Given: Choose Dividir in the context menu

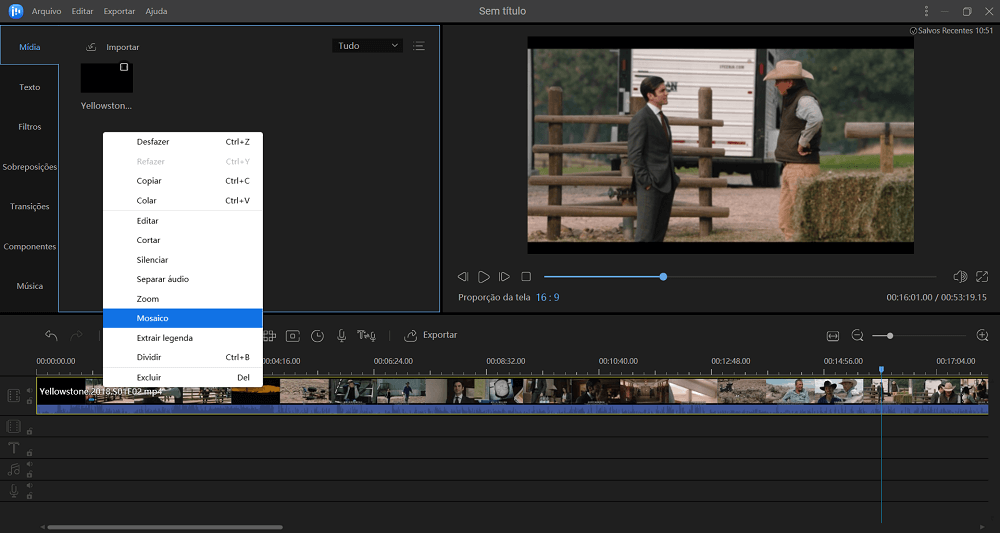Looking at the screenshot, I should point(182,357).
